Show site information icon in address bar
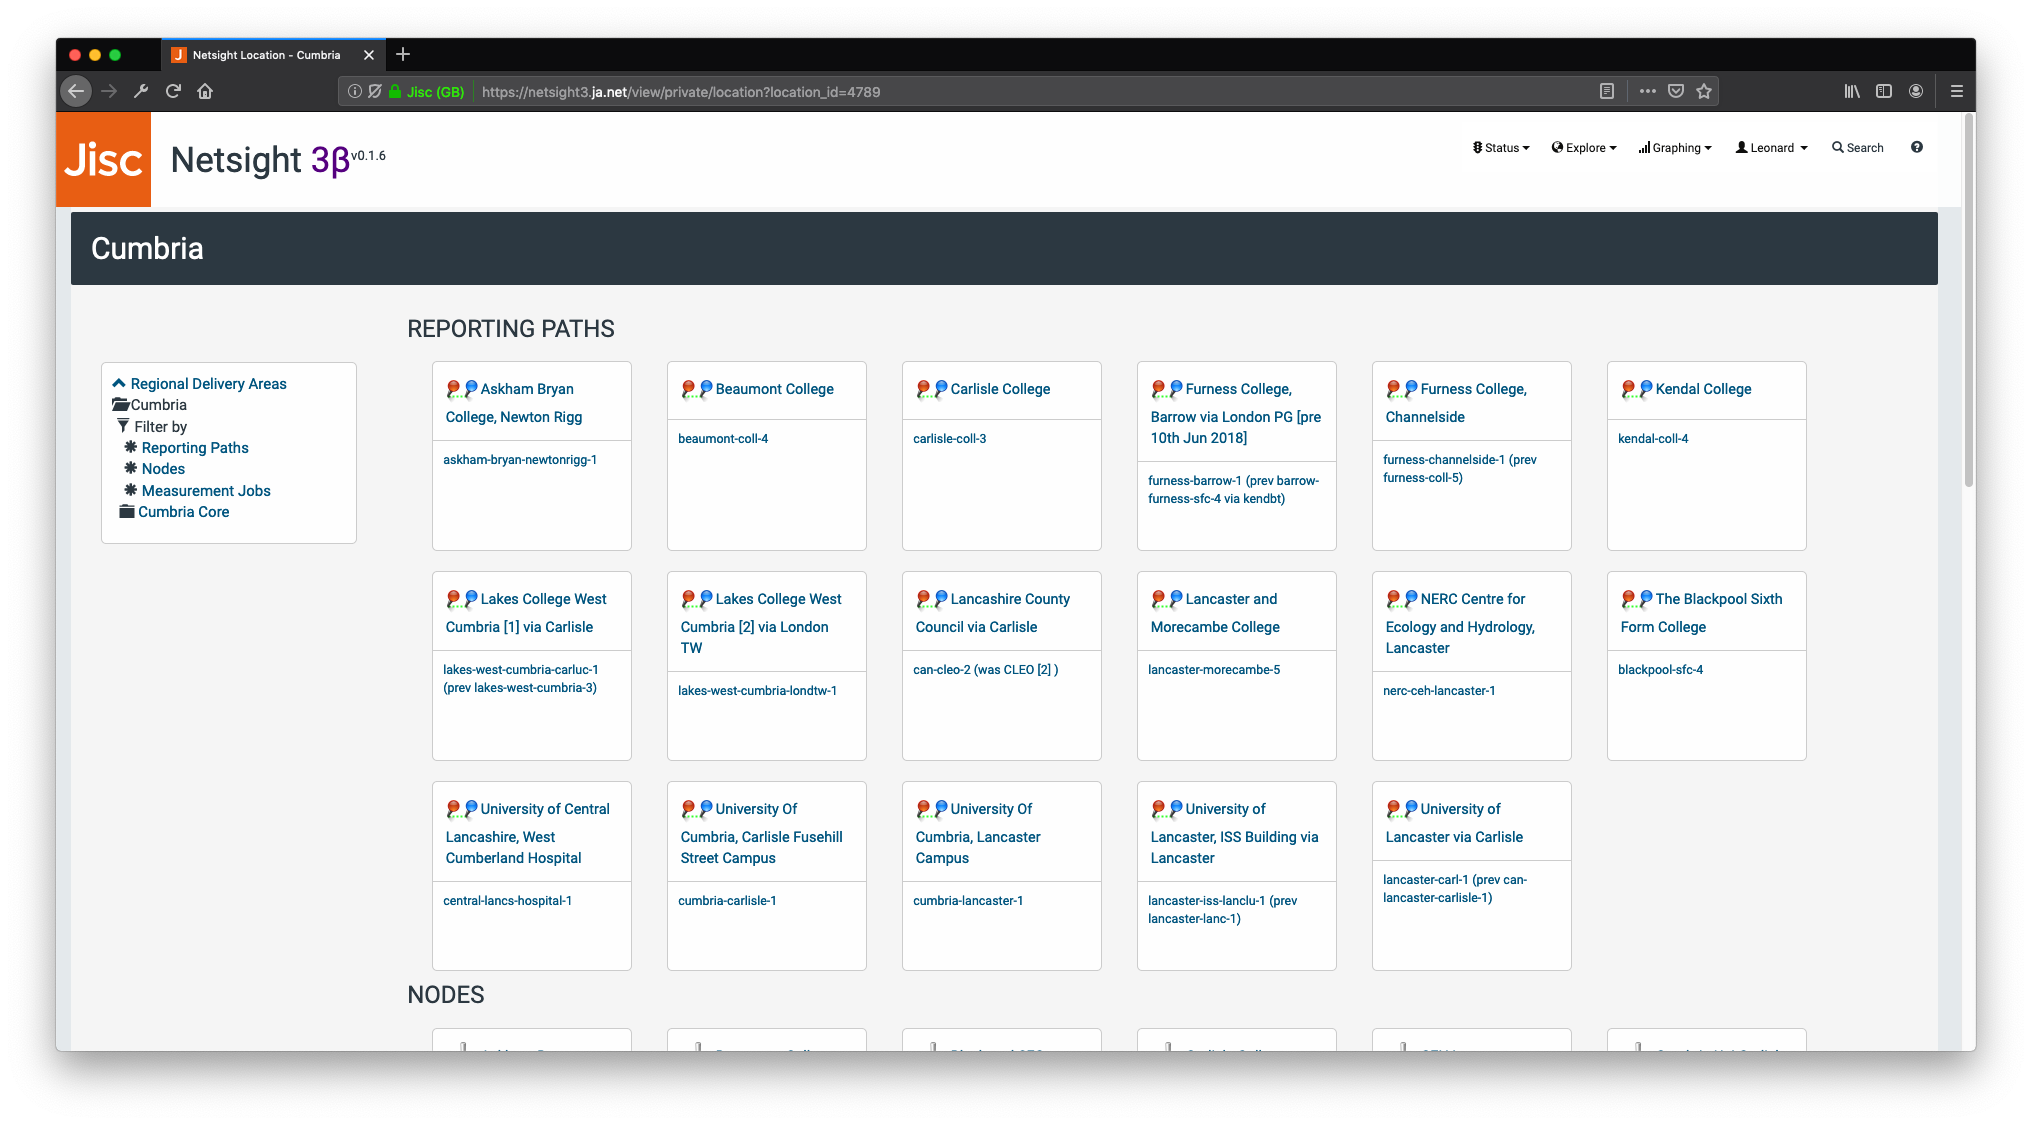This screenshot has height=1125, width=2032. point(354,91)
